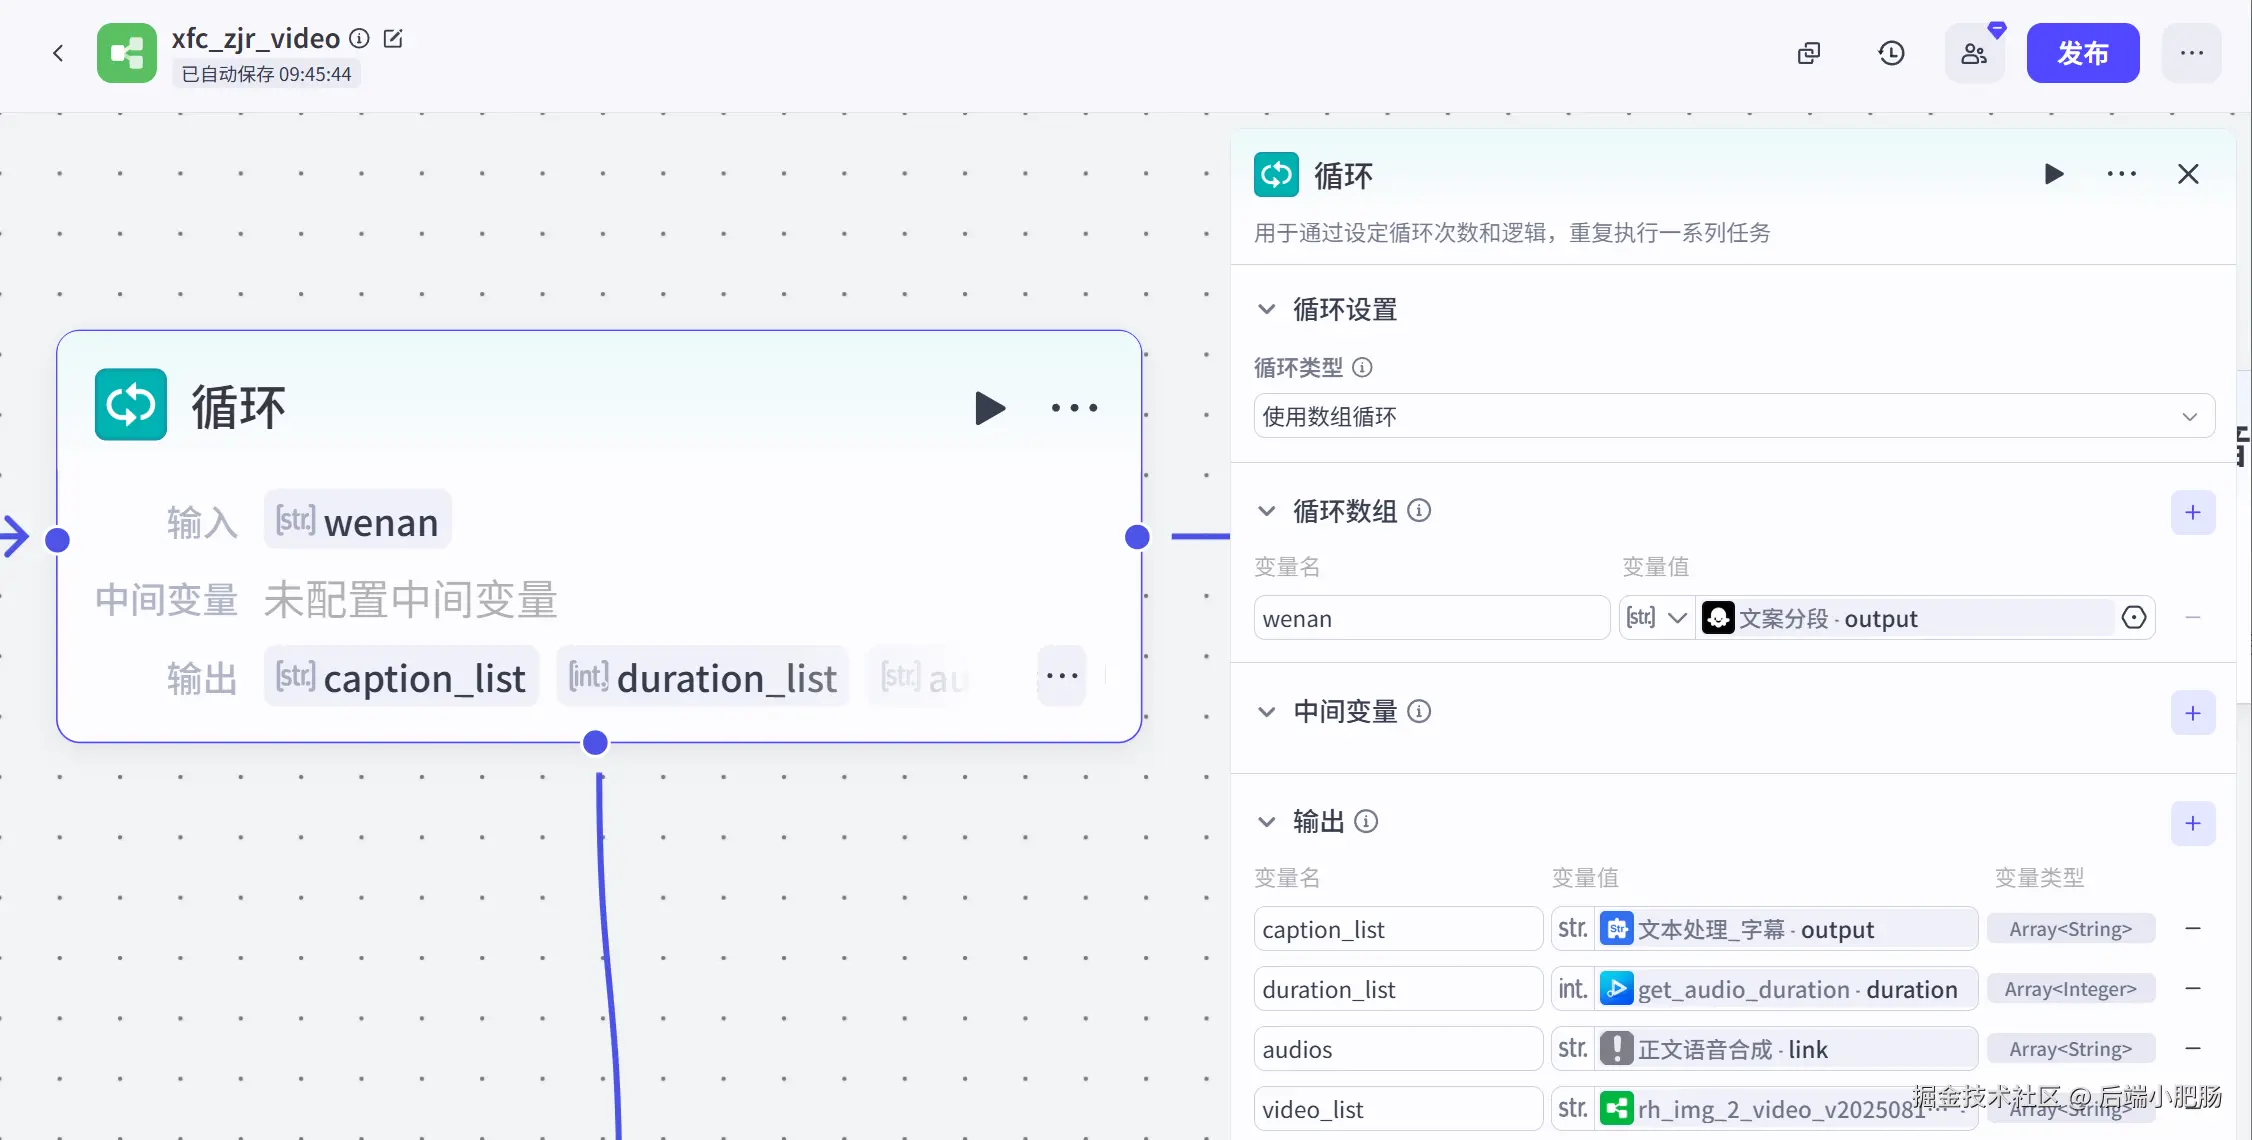Open the 循环类型 dropdown

coord(1733,416)
